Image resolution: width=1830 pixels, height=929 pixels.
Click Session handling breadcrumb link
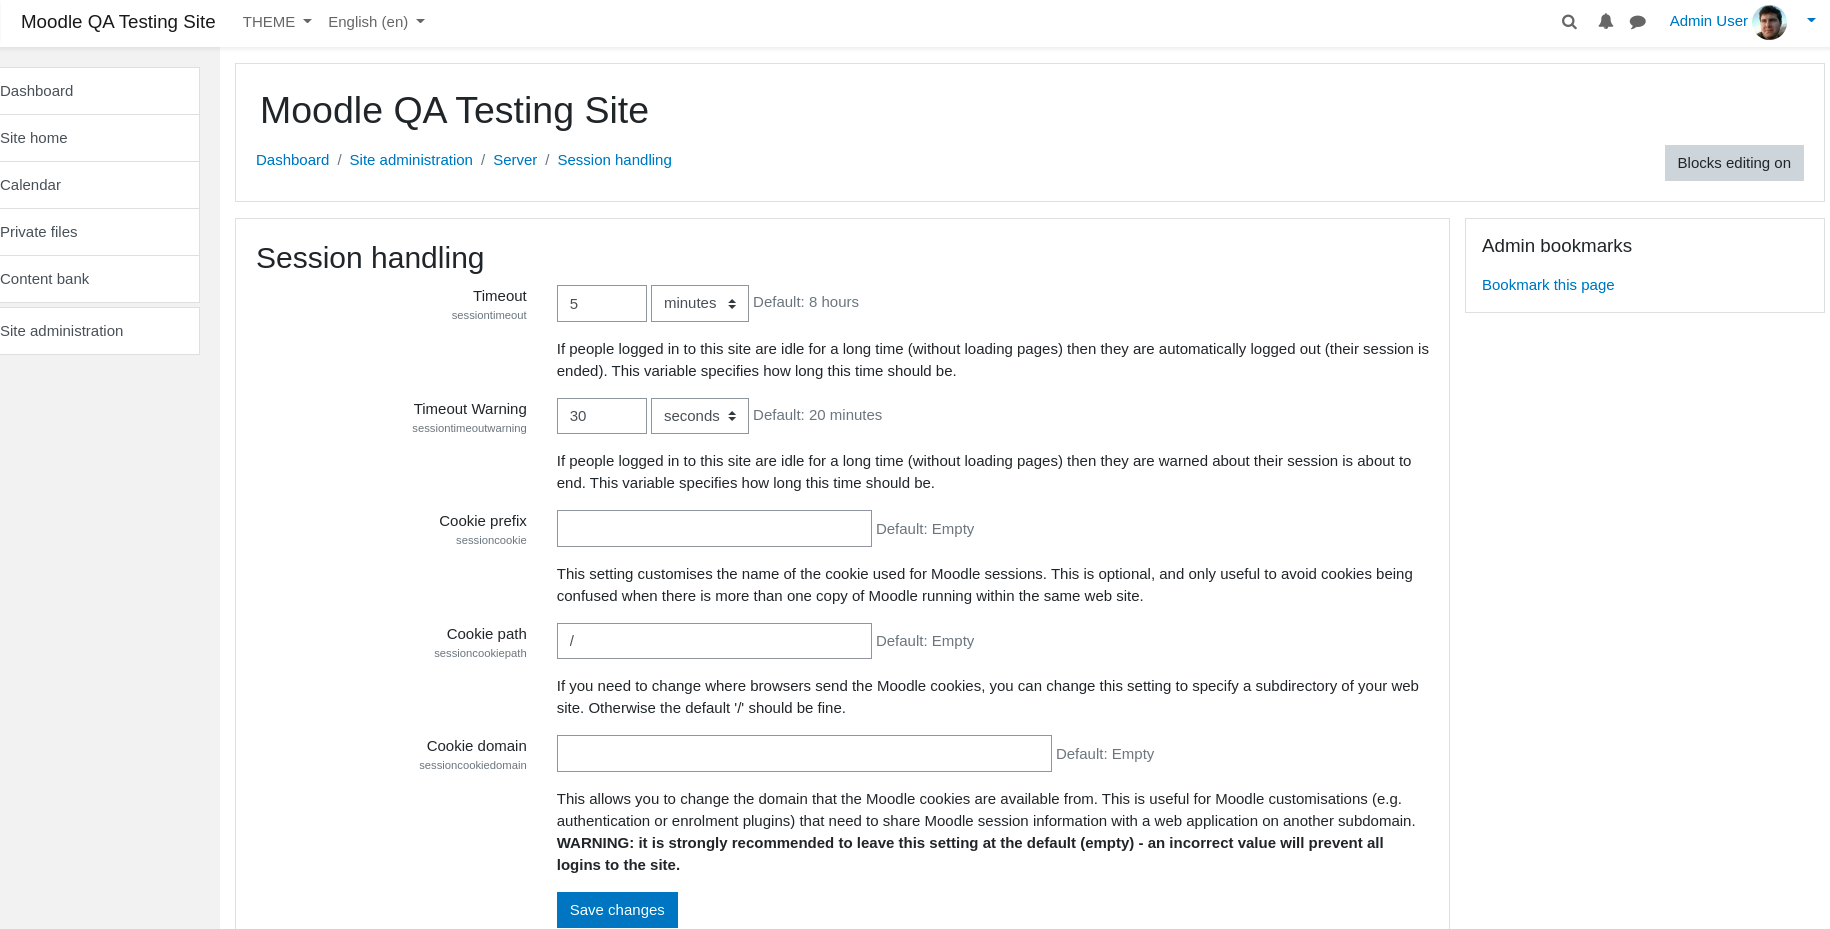coord(614,160)
